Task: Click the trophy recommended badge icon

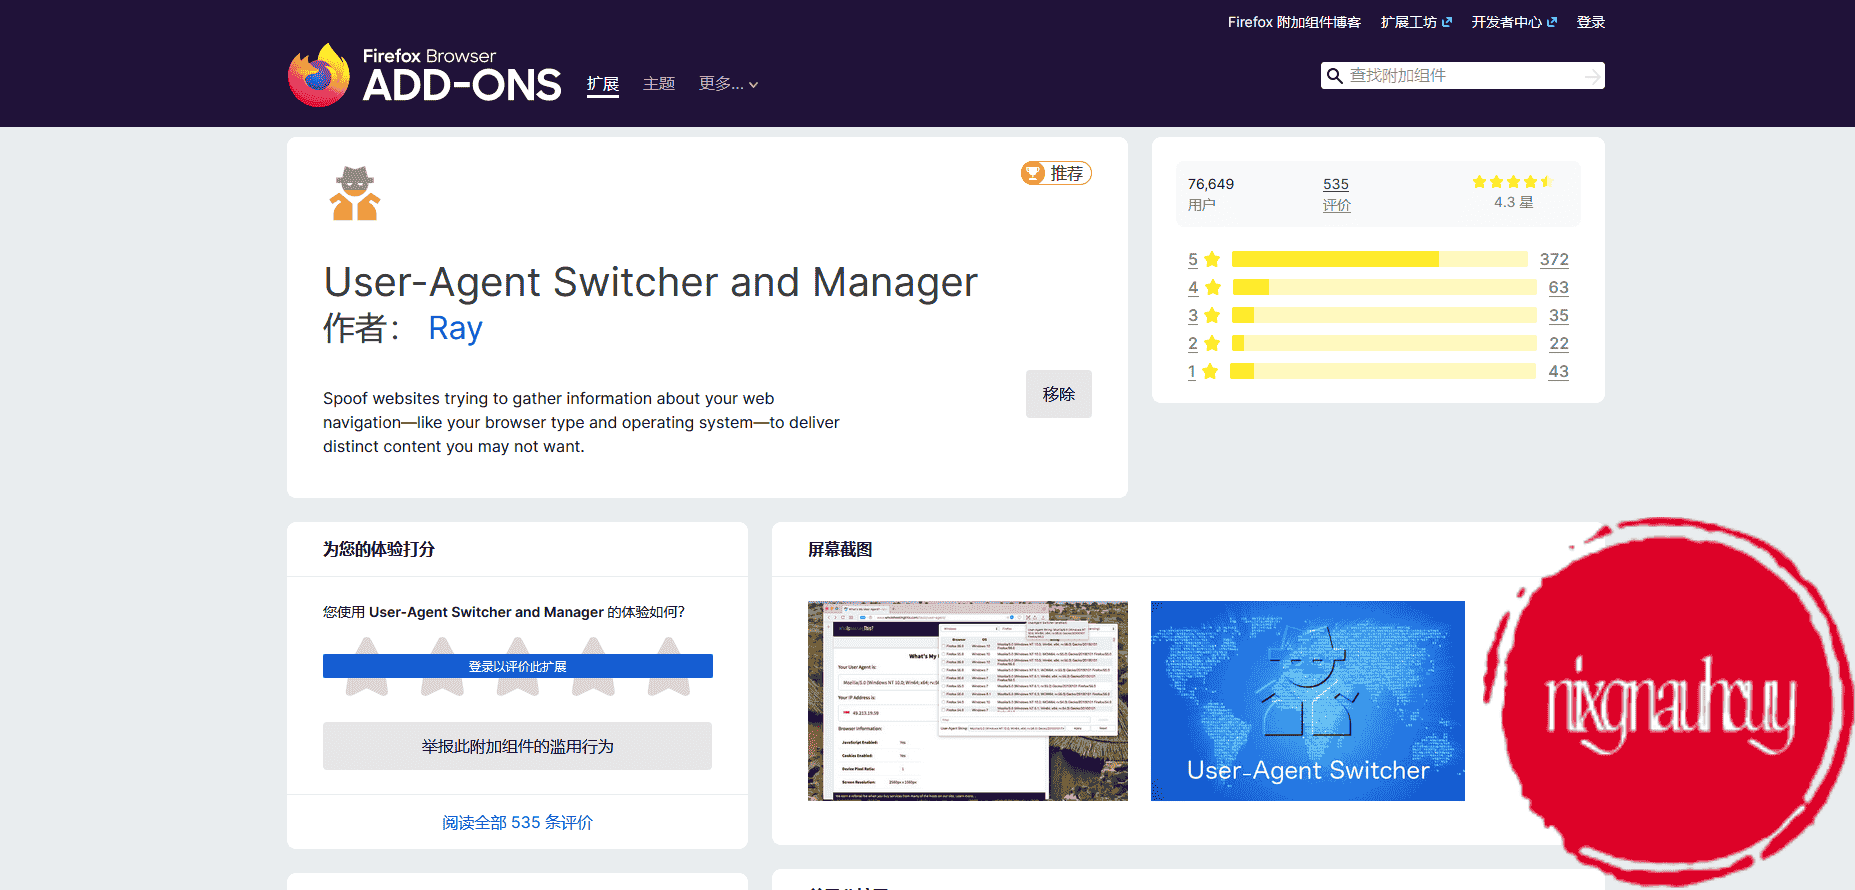Action: [1033, 173]
